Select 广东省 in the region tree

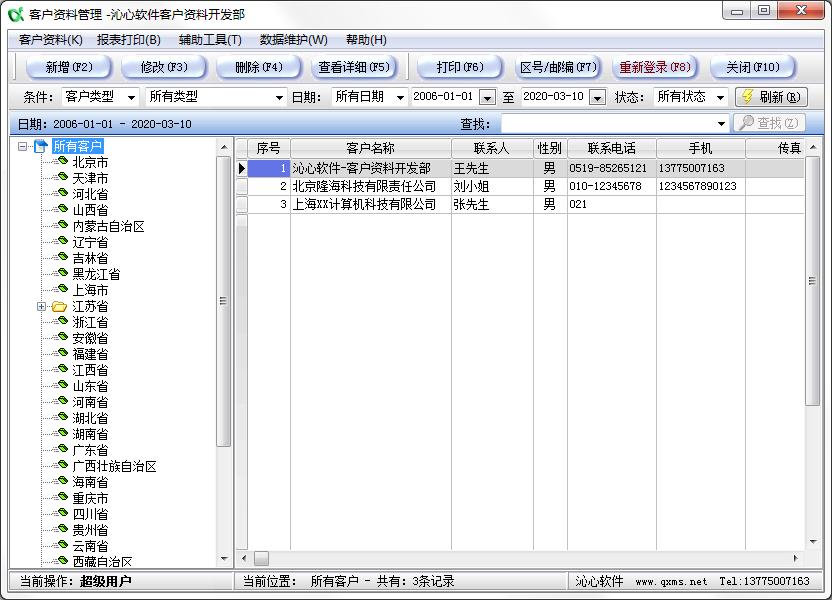(x=90, y=450)
